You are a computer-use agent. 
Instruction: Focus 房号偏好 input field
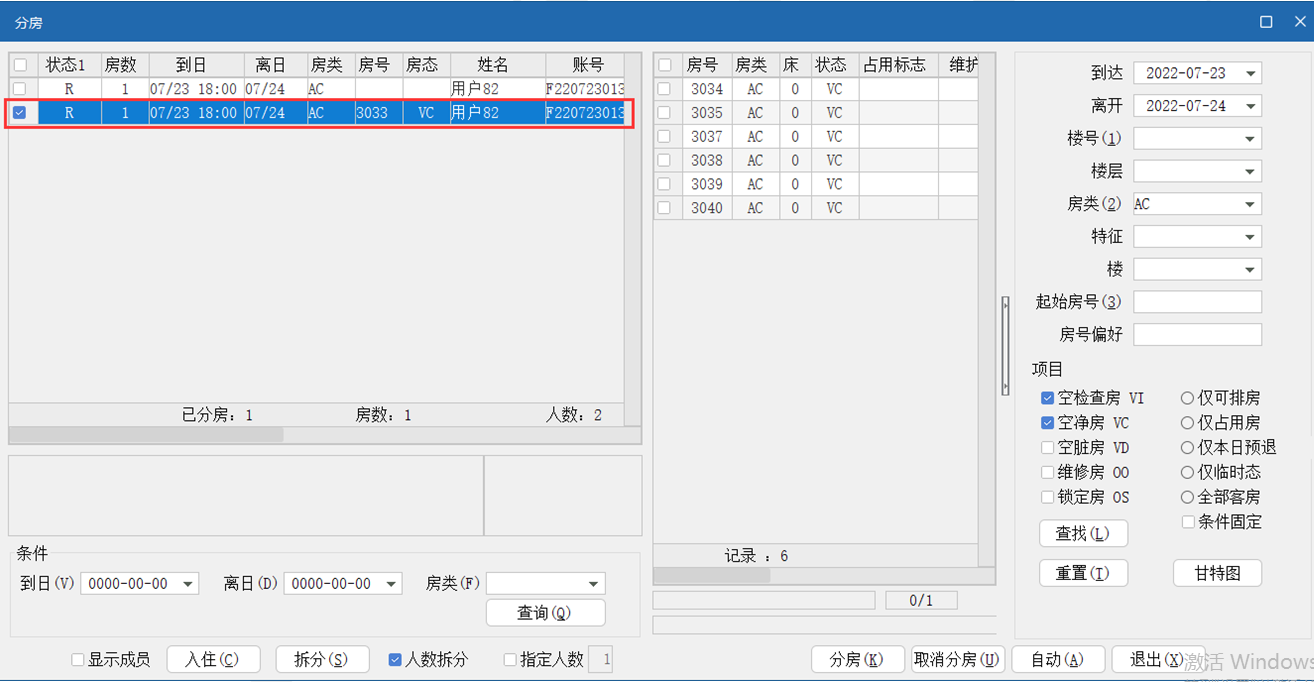[x=1197, y=335]
